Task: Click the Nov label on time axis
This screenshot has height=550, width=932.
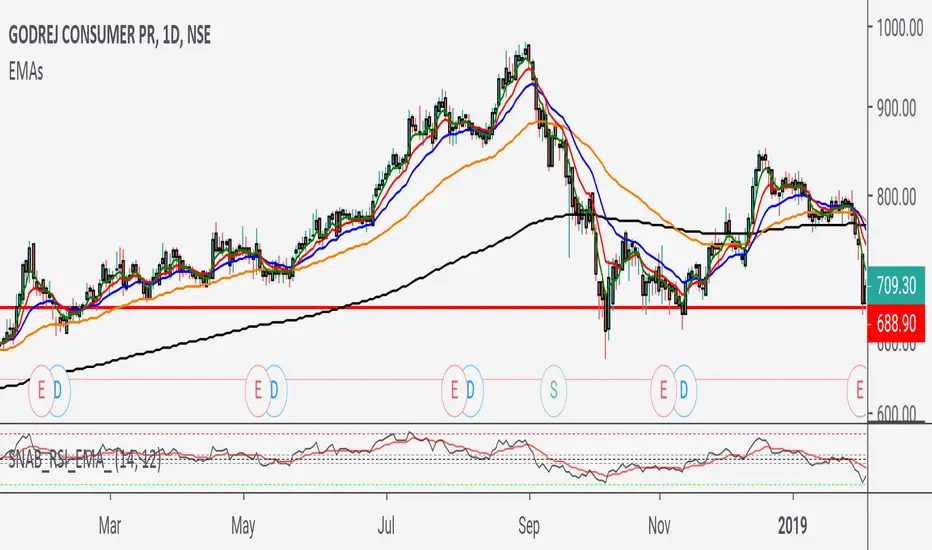Action: 660,526
